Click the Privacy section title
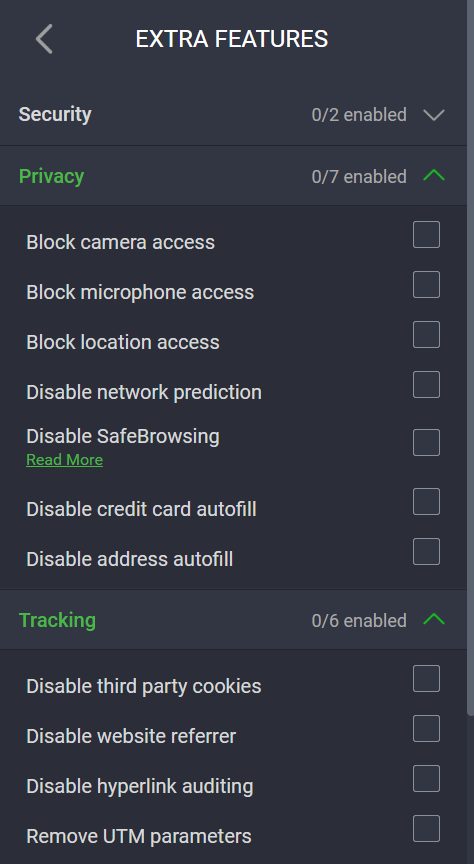 click(51, 176)
